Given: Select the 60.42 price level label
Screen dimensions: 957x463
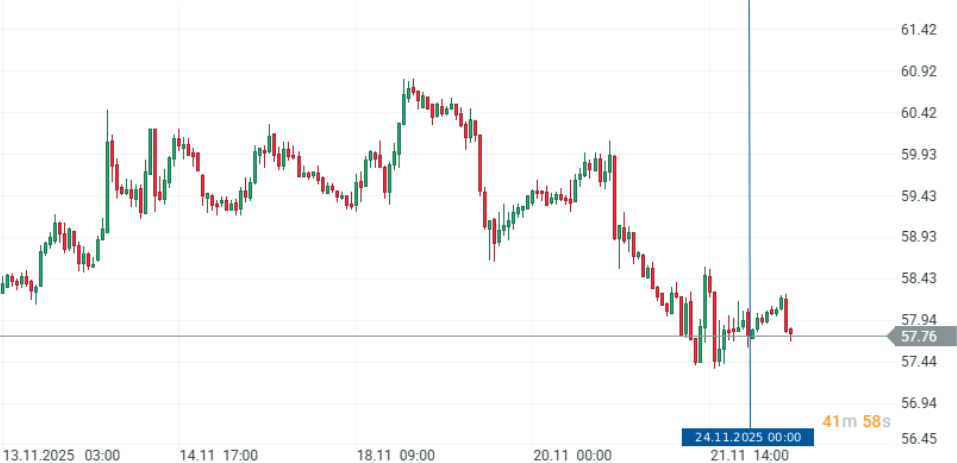Looking at the screenshot, I should click(918, 113).
